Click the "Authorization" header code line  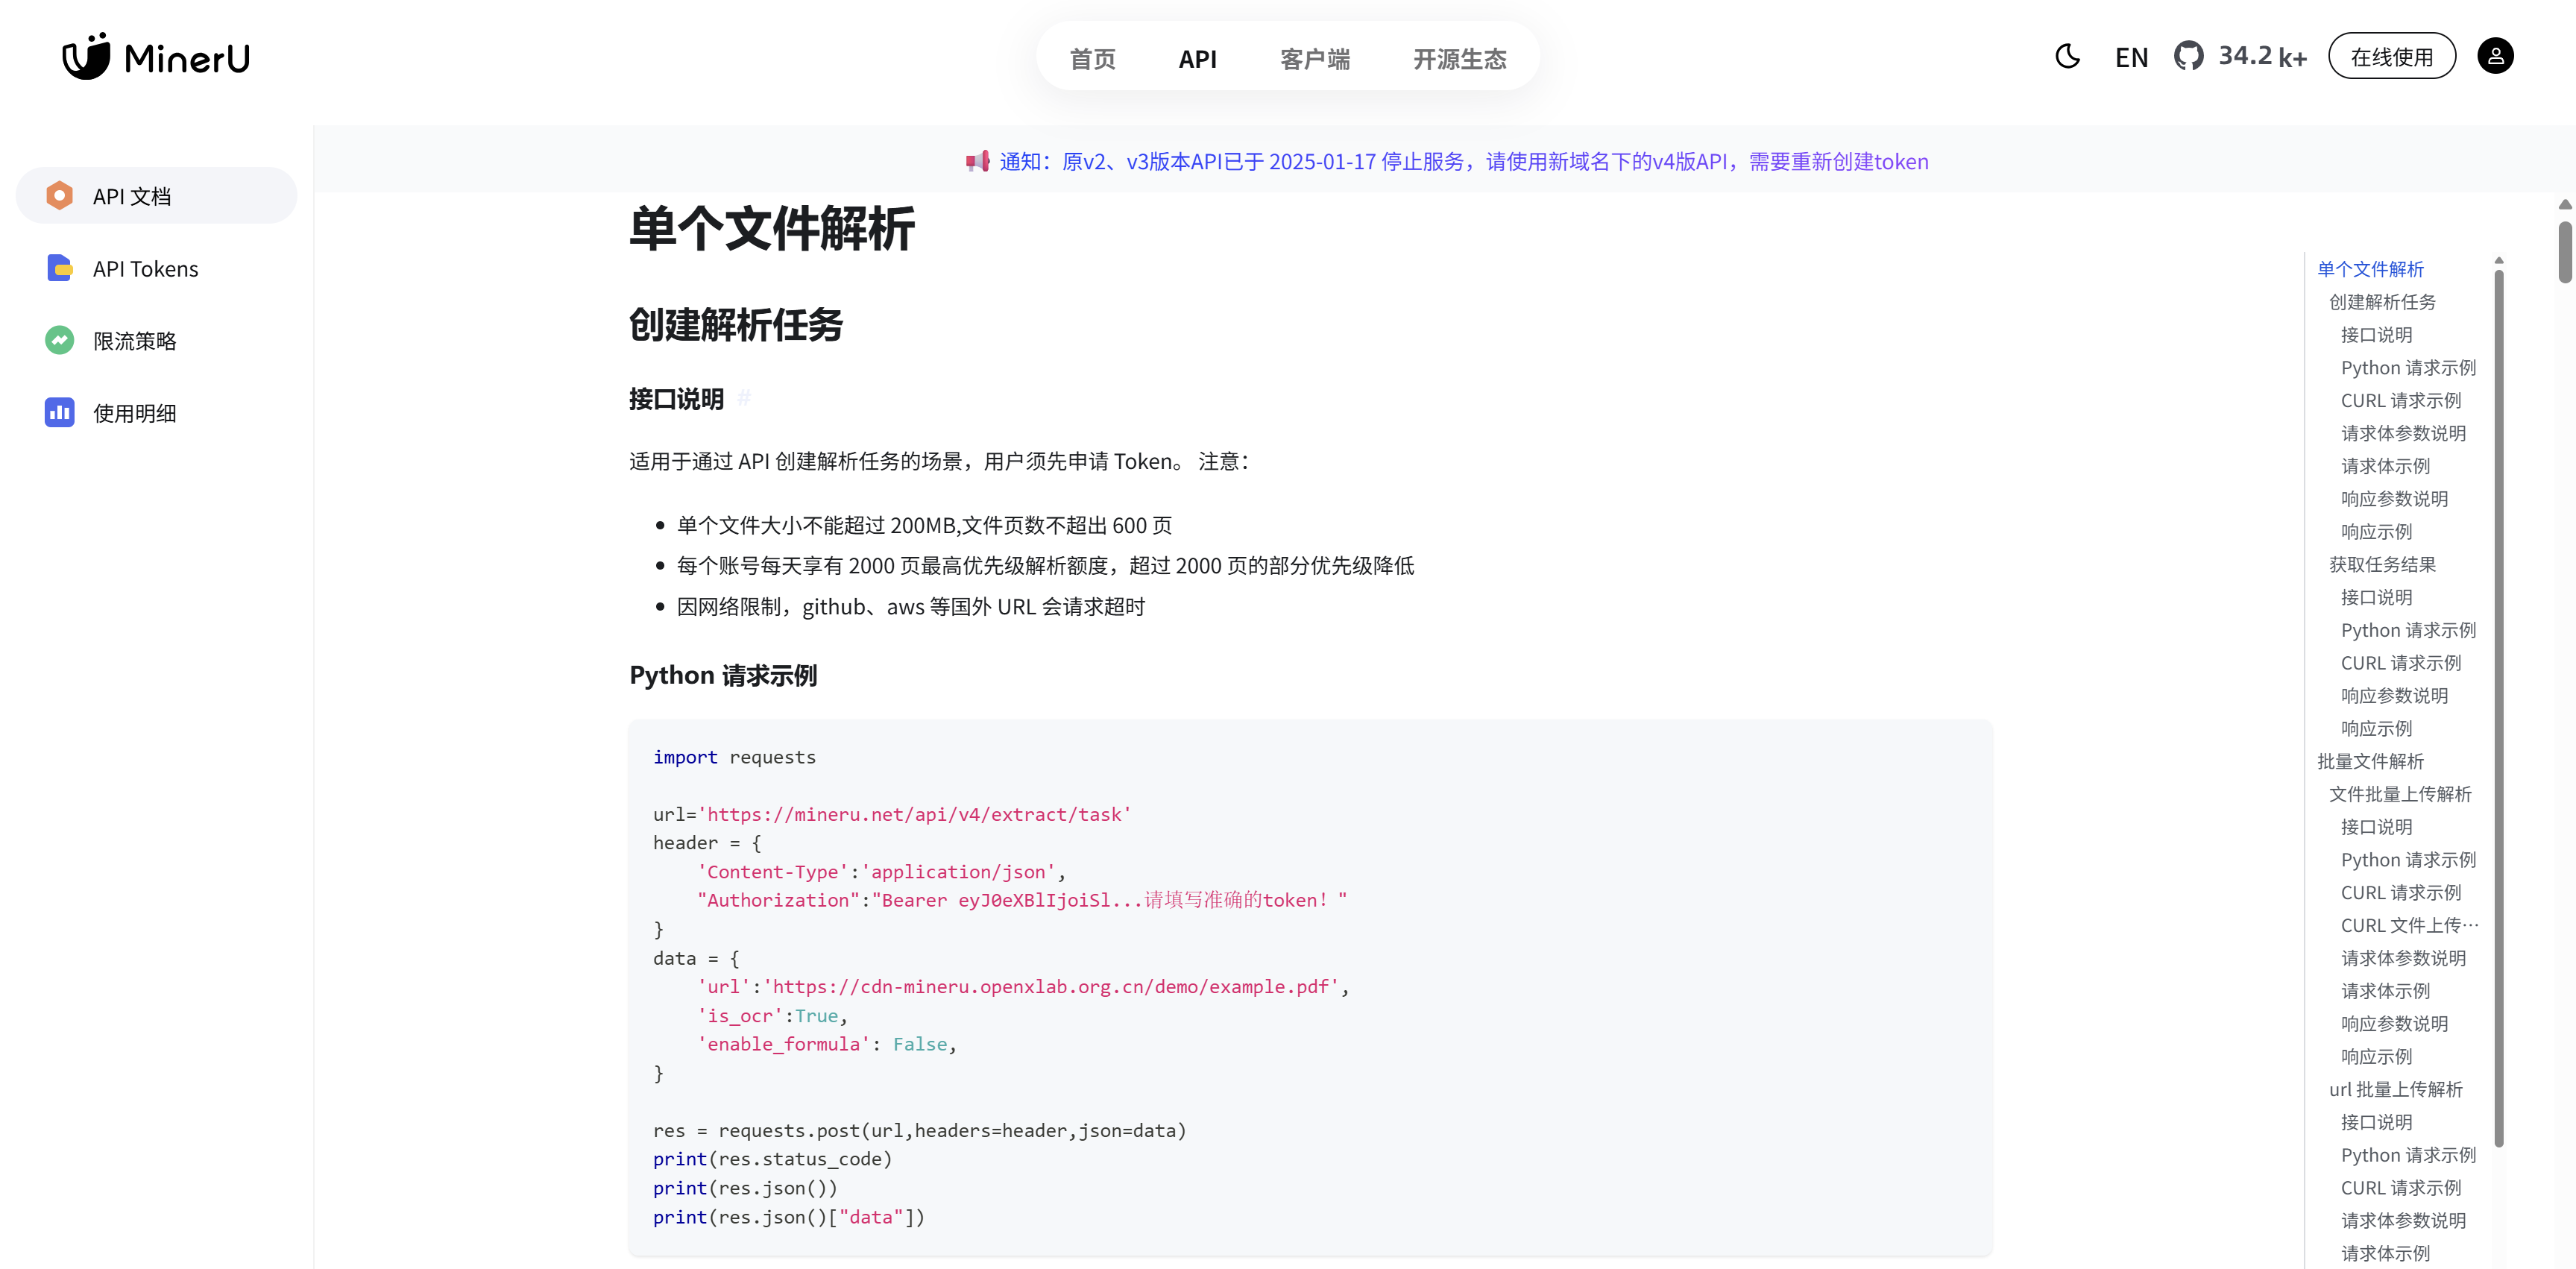(x=1022, y=900)
